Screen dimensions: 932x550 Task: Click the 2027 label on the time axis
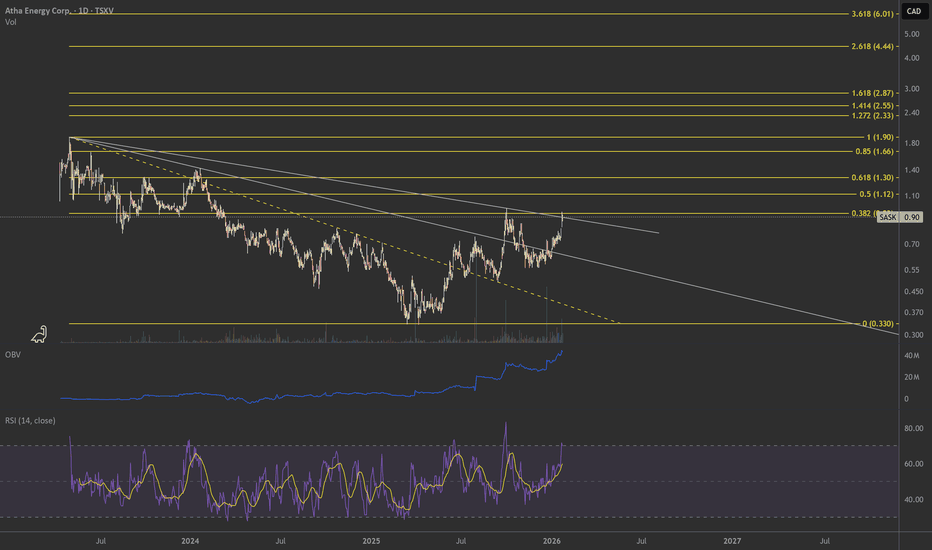[732, 541]
